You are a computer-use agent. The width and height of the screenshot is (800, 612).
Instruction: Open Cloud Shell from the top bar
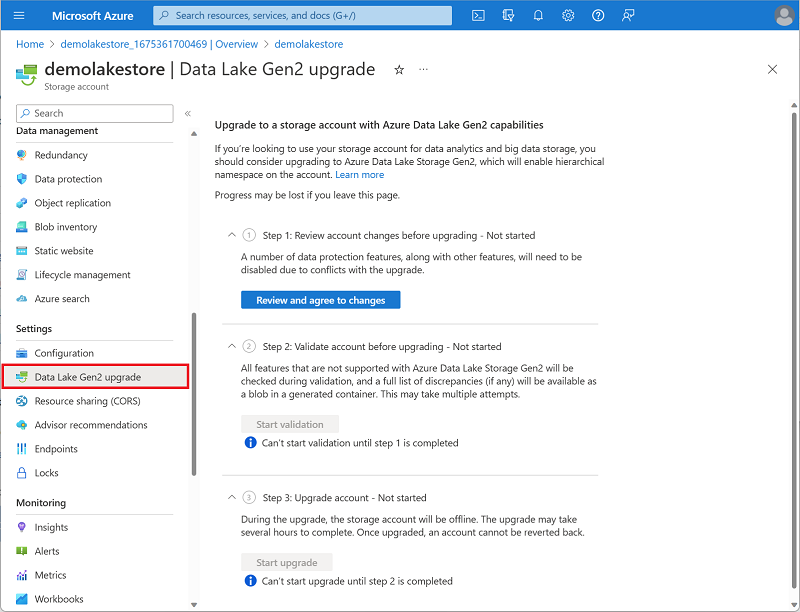click(478, 15)
